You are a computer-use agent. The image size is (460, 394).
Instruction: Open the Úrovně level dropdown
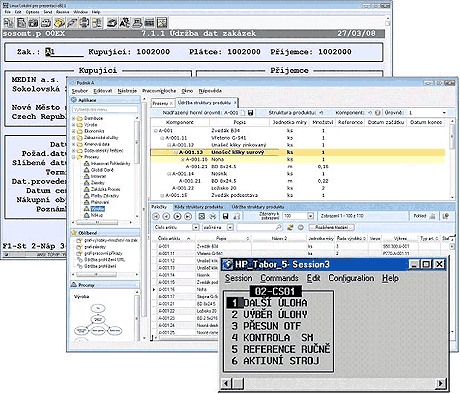[x=444, y=113]
